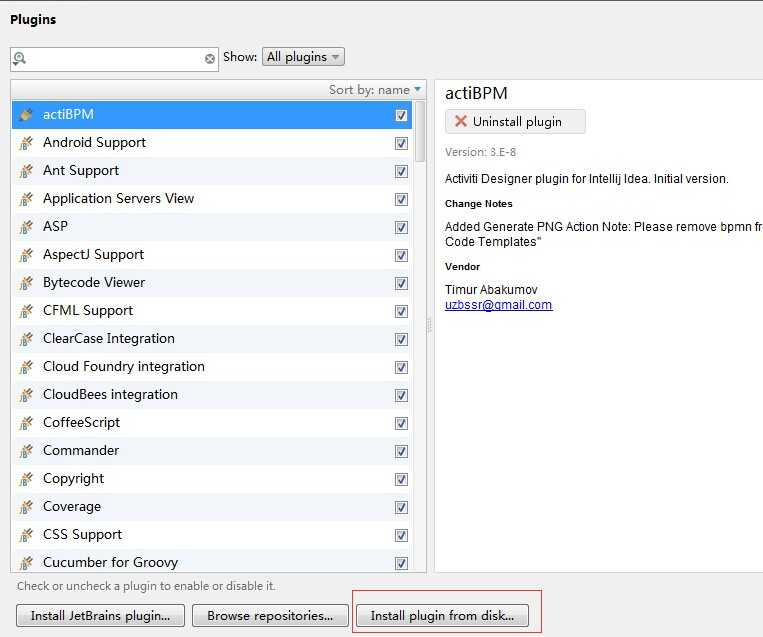This screenshot has width=763, height=637.
Task: Click Install plugin from disk button
Action: tap(442, 616)
